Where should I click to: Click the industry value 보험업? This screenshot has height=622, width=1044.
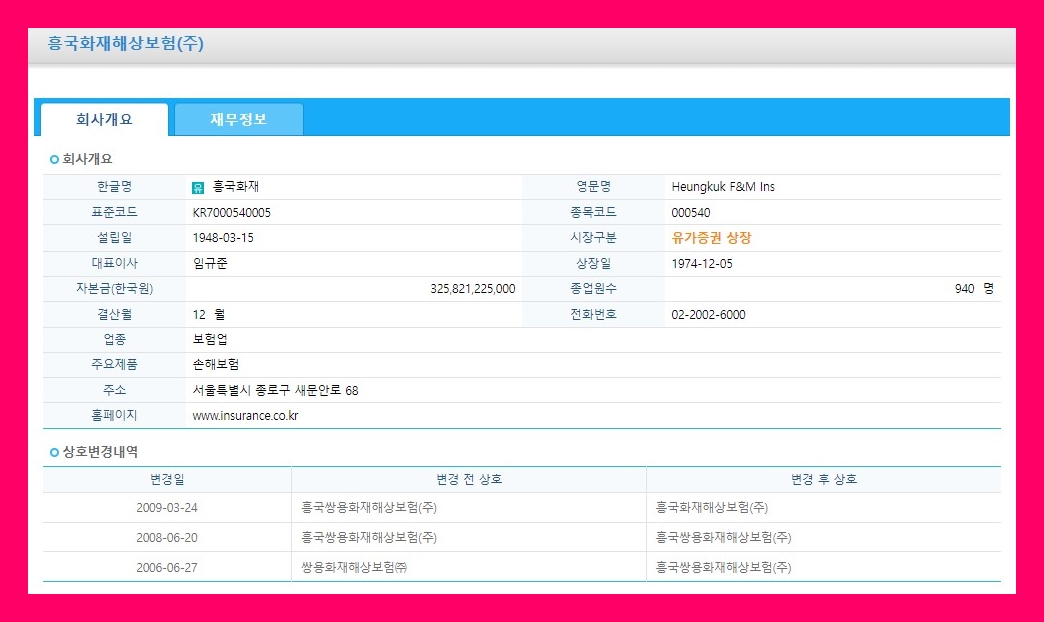click(x=210, y=340)
